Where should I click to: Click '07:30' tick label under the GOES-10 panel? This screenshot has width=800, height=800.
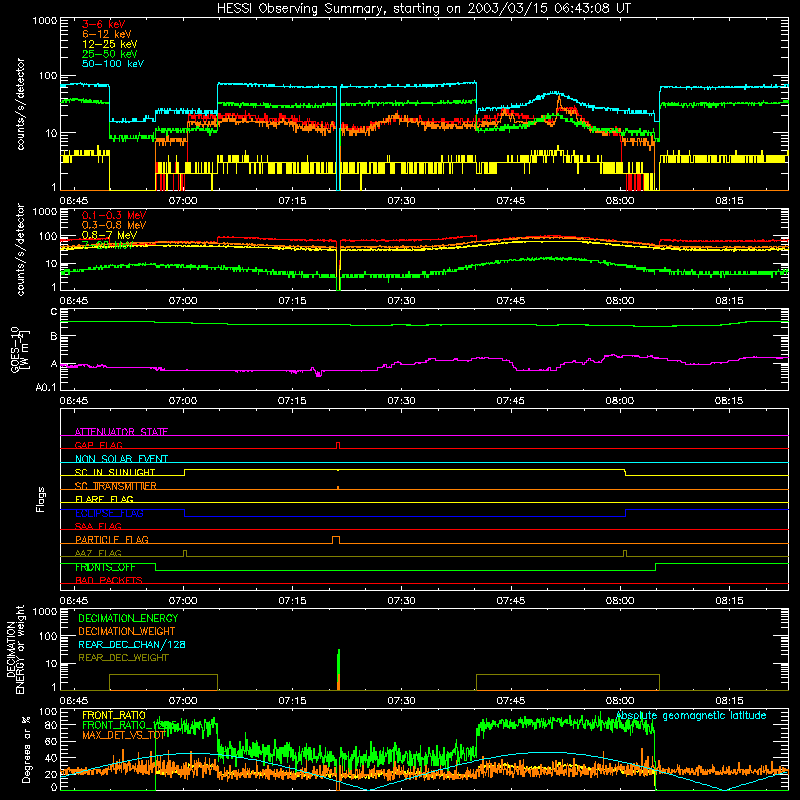pyautogui.click(x=401, y=401)
